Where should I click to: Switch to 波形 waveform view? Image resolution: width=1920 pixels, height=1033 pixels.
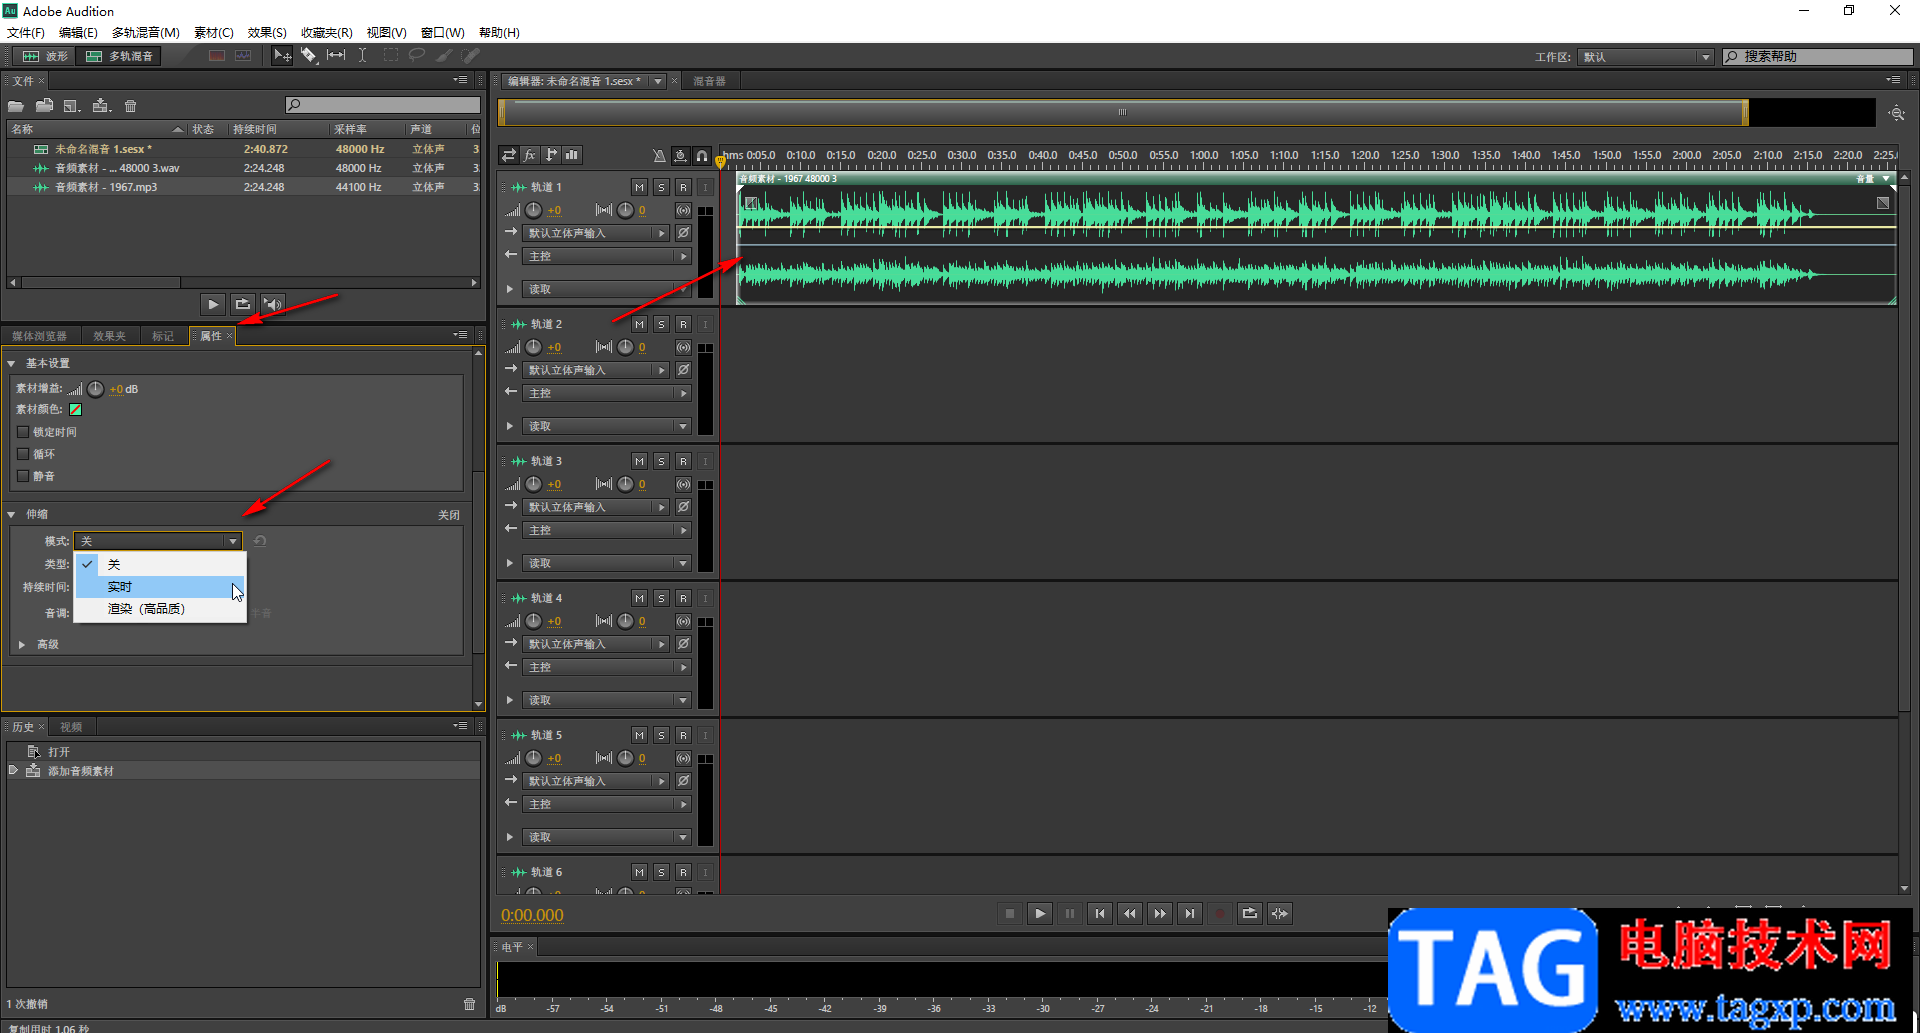click(x=46, y=56)
